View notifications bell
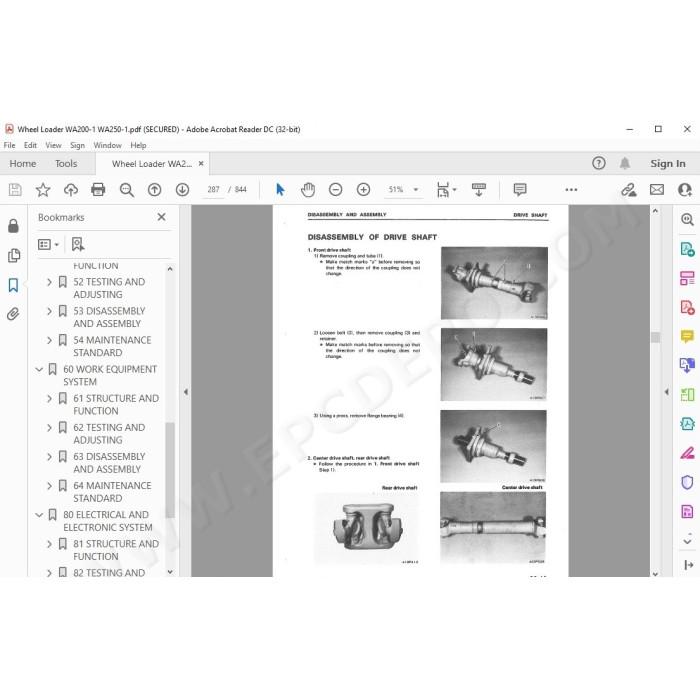This screenshot has height=700, width=700. (x=625, y=163)
